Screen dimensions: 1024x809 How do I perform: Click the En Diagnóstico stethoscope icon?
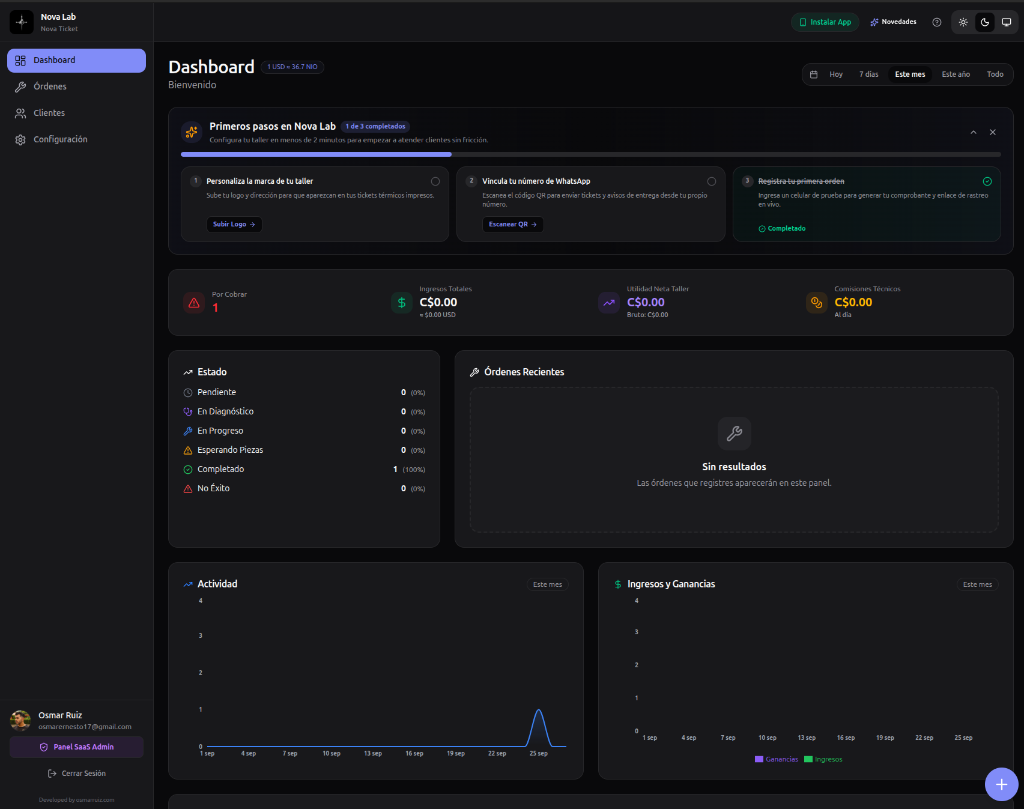pyautogui.click(x=188, y=412)
